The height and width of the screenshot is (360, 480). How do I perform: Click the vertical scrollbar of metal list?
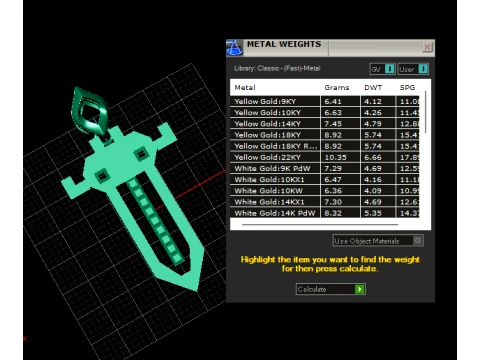(x=425, y=112)
